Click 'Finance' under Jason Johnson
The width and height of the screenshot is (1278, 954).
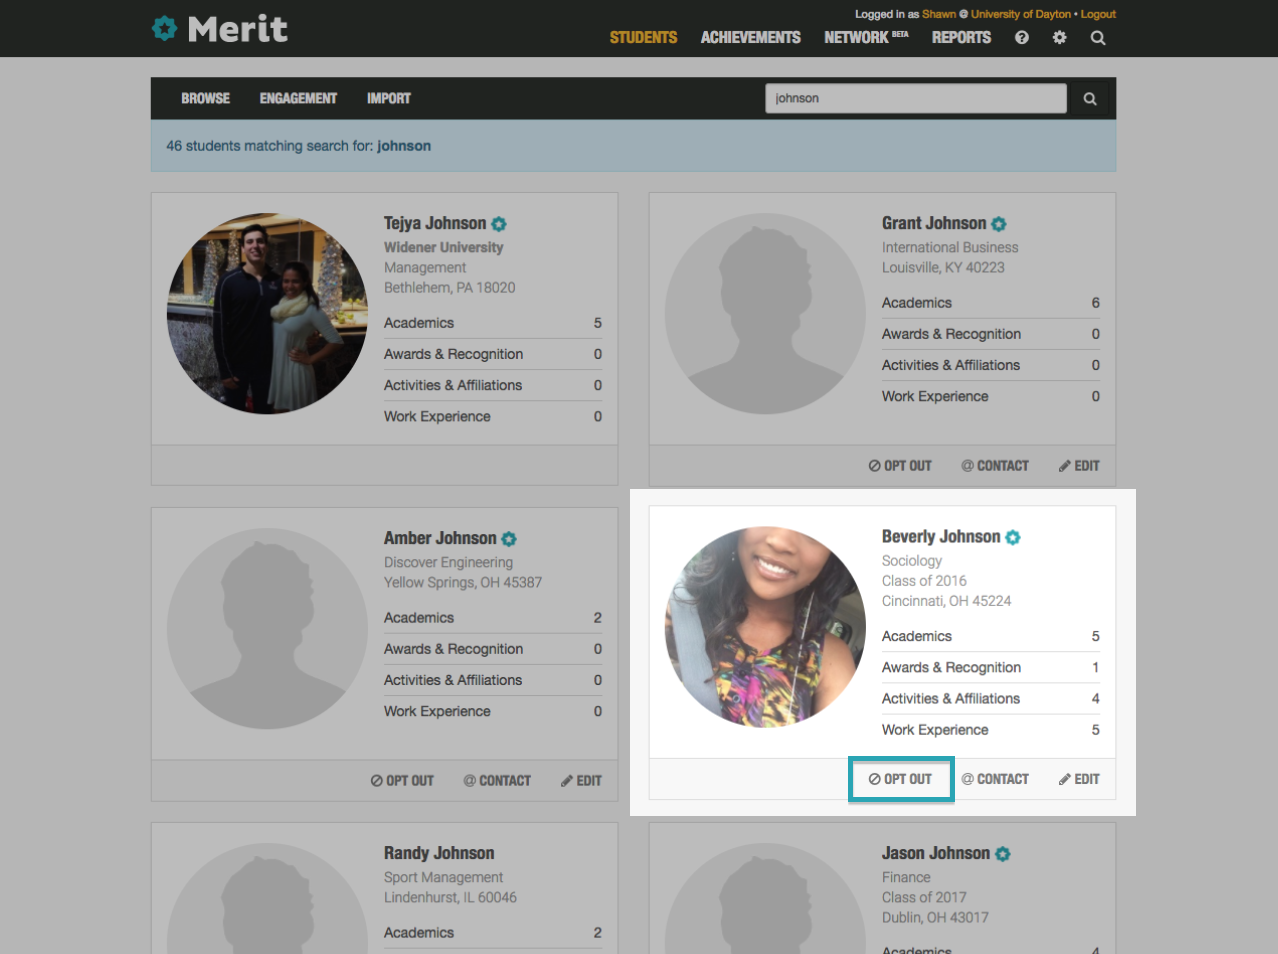(906, 877)
